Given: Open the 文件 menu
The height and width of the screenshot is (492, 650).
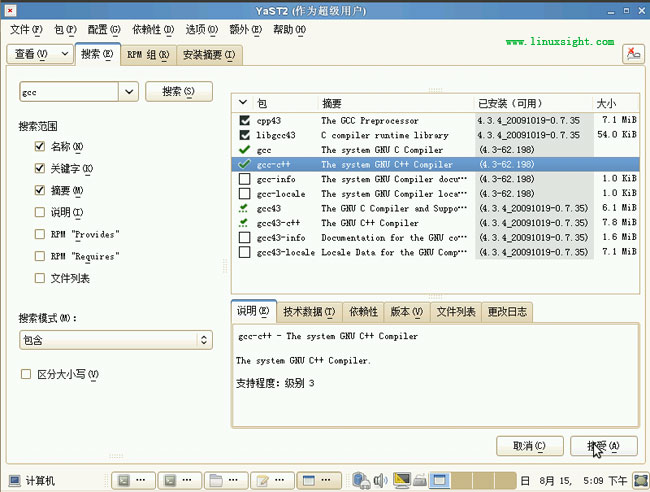Looking at the screenshot, I should pos(26,30).
